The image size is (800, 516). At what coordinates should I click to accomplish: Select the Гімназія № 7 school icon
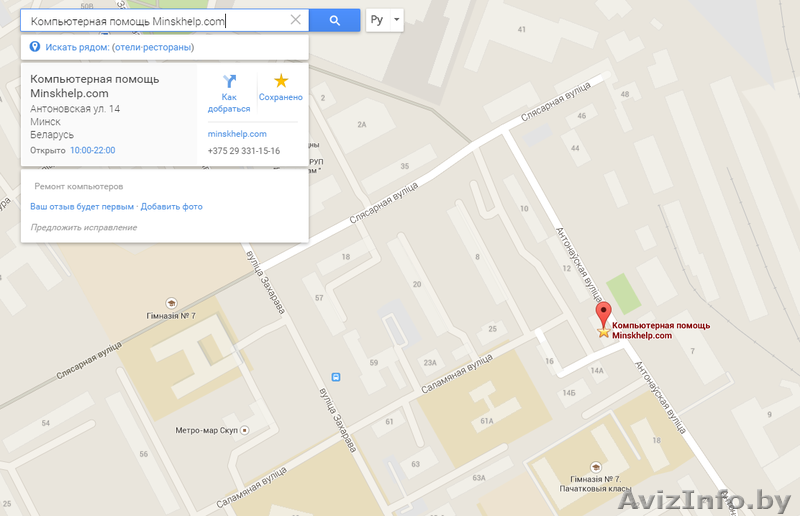tap(171, 303)
